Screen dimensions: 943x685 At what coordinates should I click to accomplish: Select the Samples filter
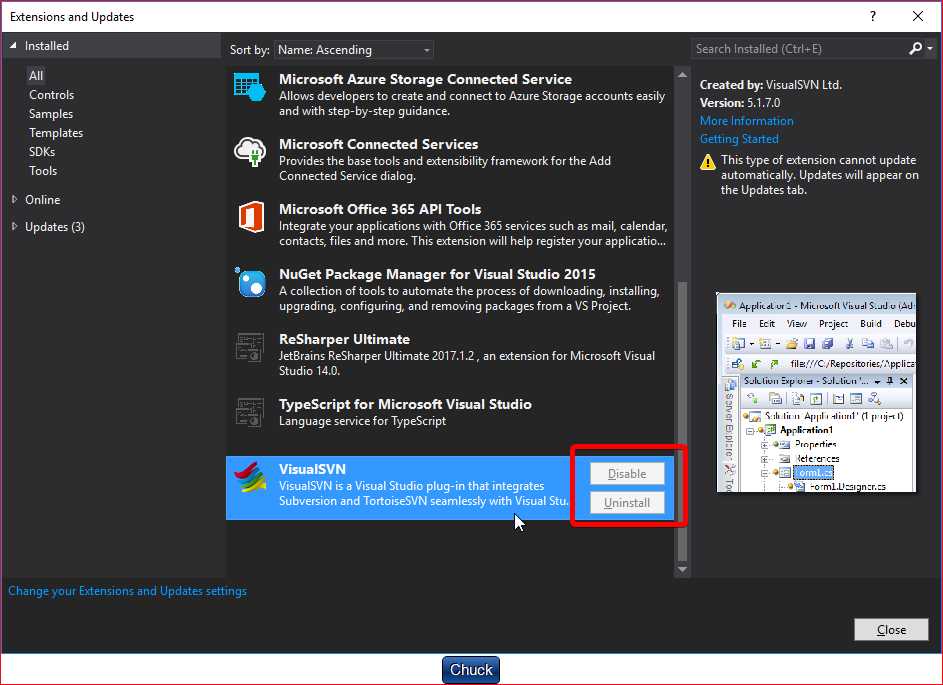51,114
